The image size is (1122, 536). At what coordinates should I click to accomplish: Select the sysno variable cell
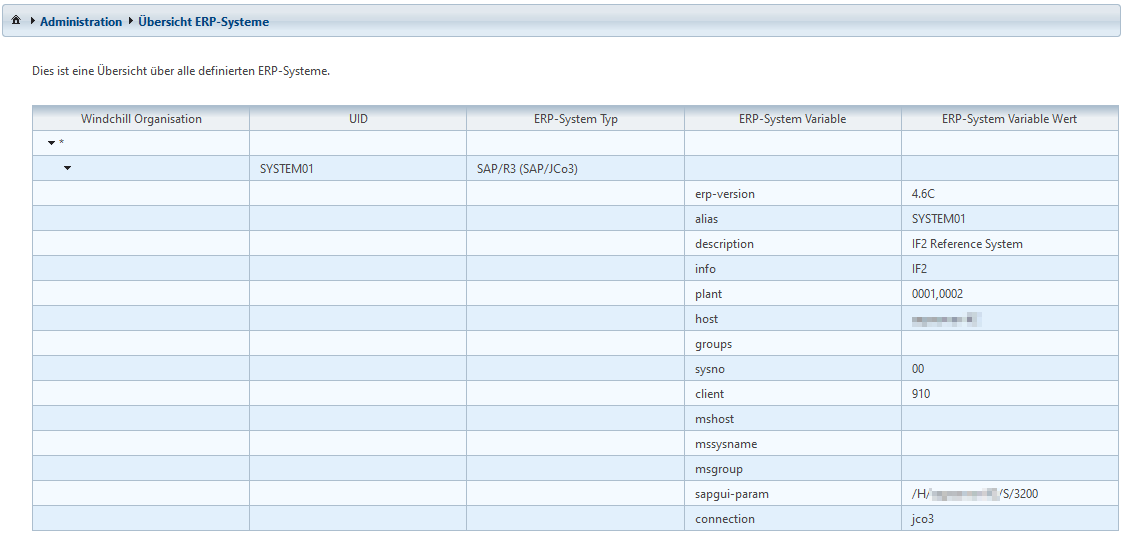tap(711, 369)
